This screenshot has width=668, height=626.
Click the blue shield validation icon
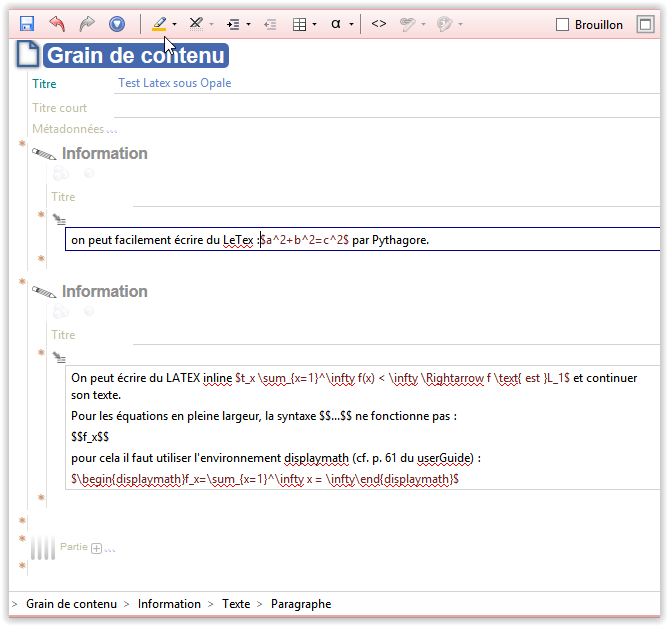click(117, 24)
